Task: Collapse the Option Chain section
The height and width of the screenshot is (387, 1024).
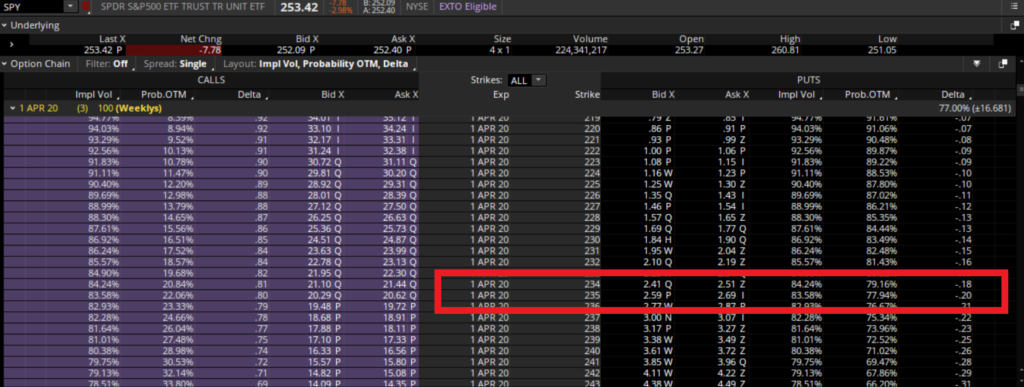Action: point(5,64)
